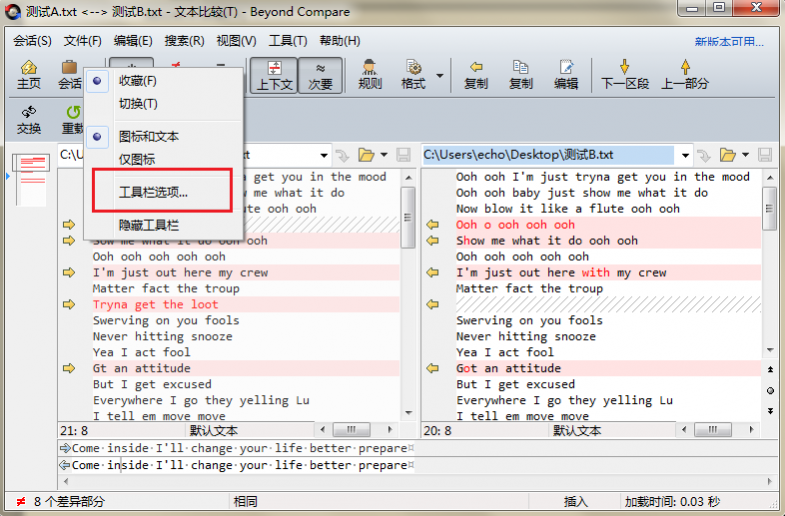Click the next-difference arrow below right scrollbar
This screenshot has width=785, height=516.
(x=770, y=411)
